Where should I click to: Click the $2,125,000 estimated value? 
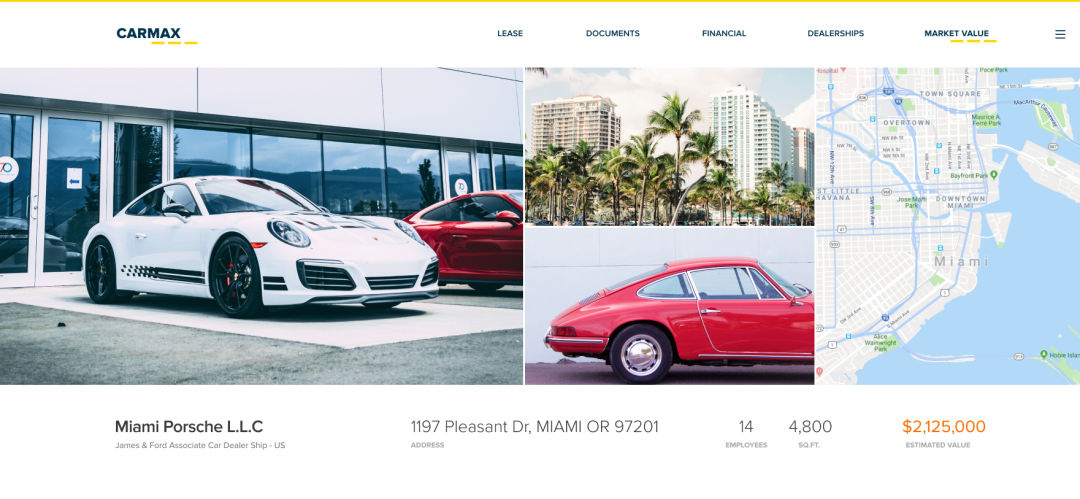pos(944,427)
